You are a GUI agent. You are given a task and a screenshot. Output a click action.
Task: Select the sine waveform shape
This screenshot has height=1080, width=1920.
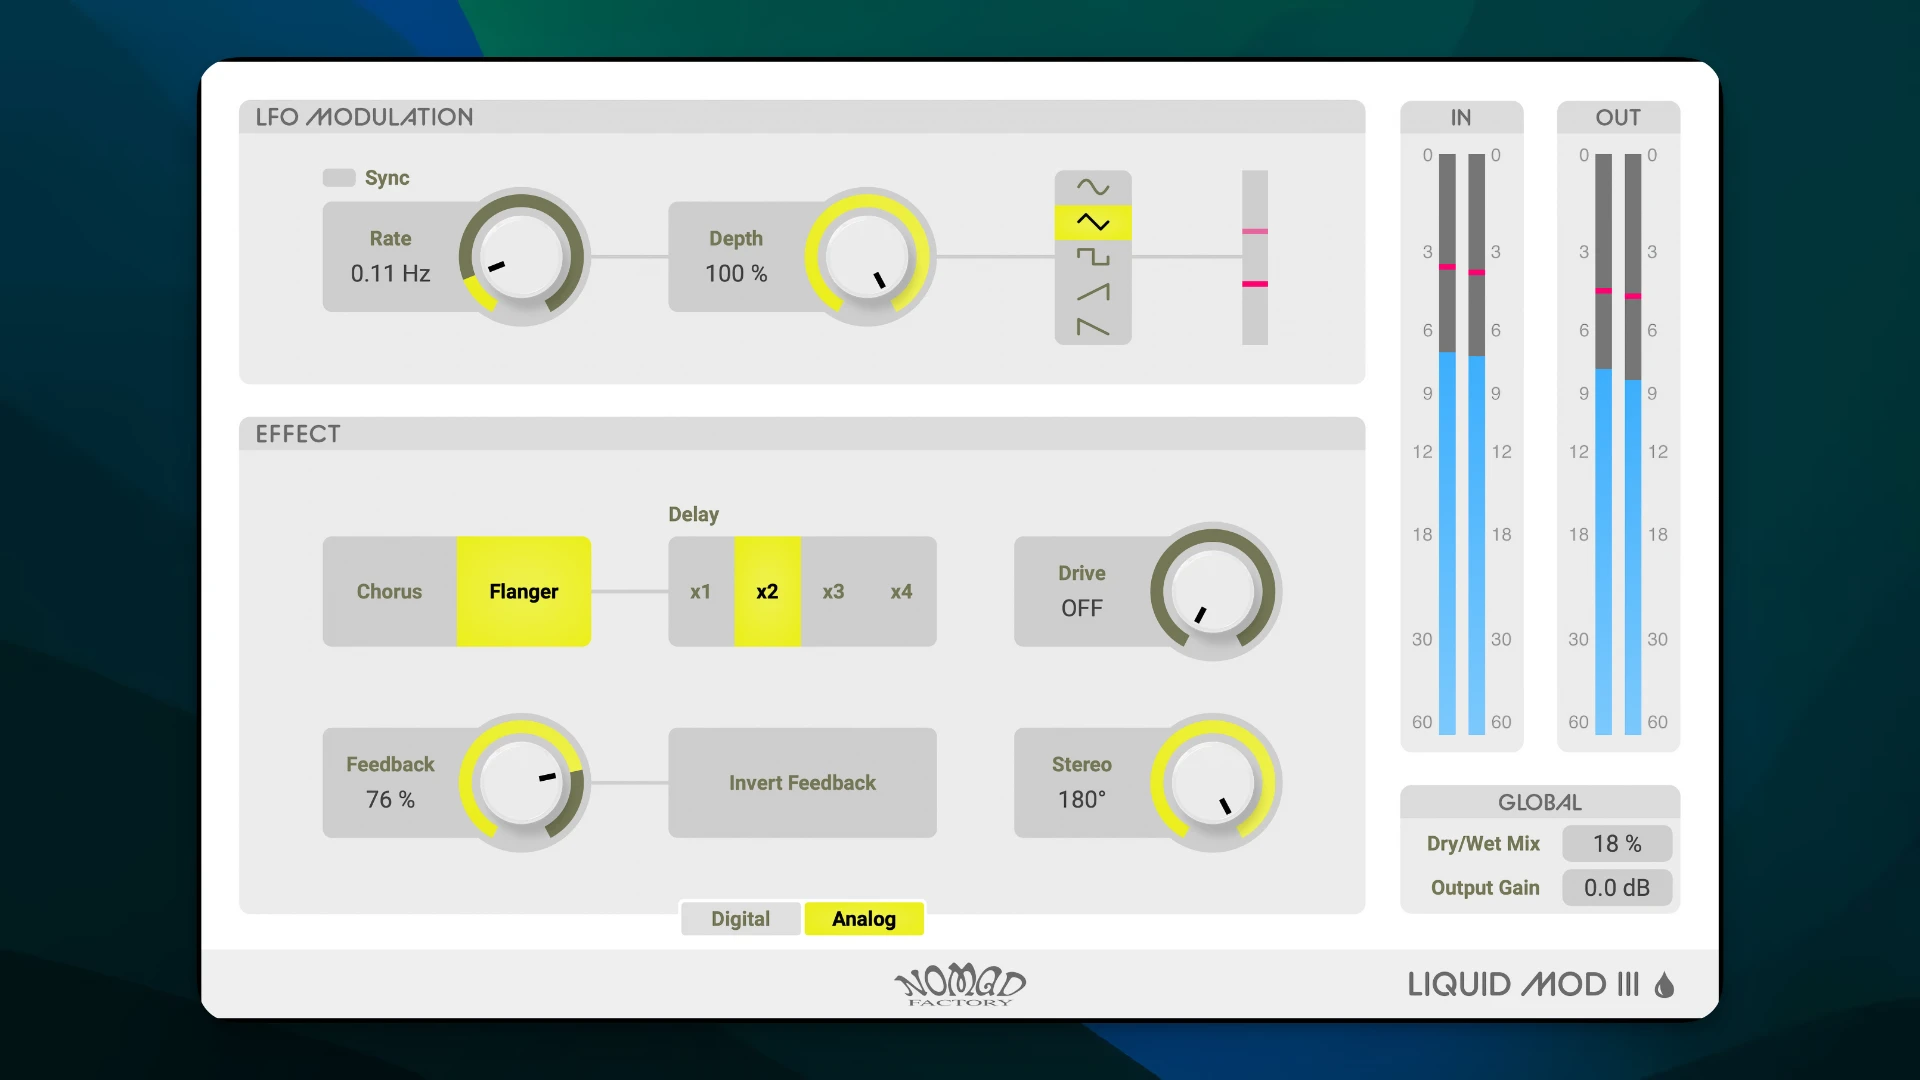coord(1093,187)
